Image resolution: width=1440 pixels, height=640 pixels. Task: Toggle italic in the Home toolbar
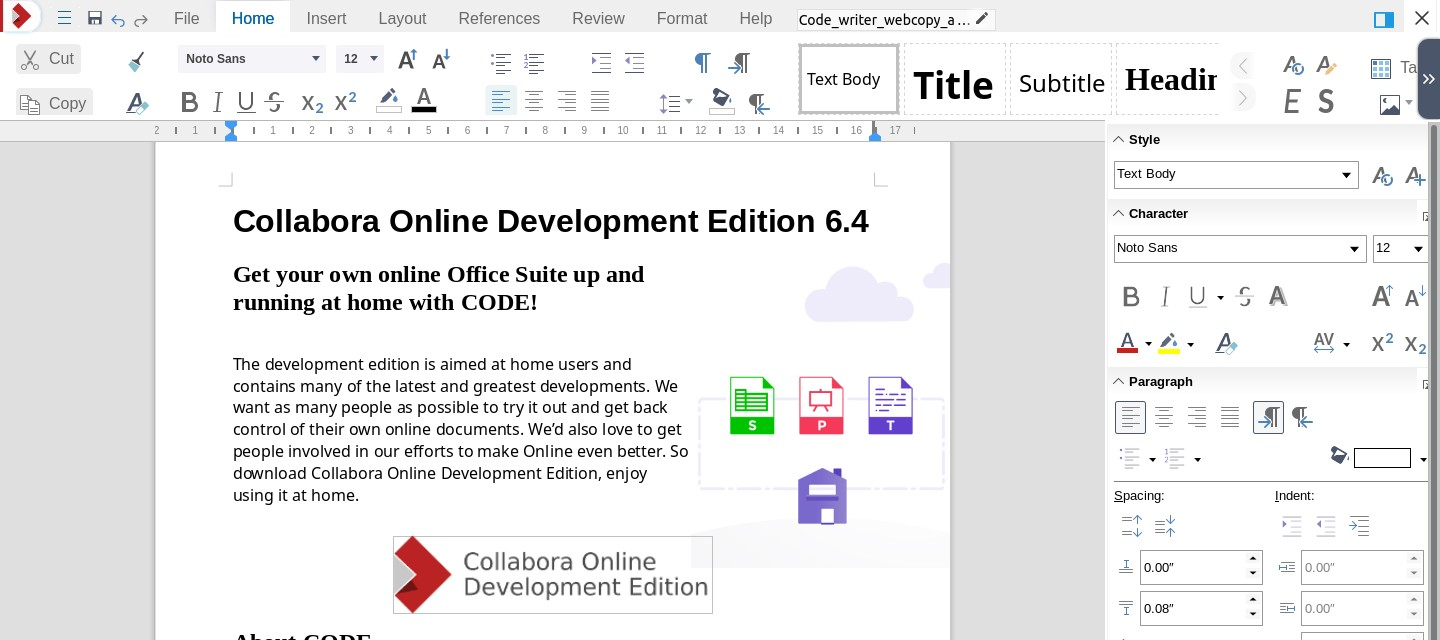point(217,102)
